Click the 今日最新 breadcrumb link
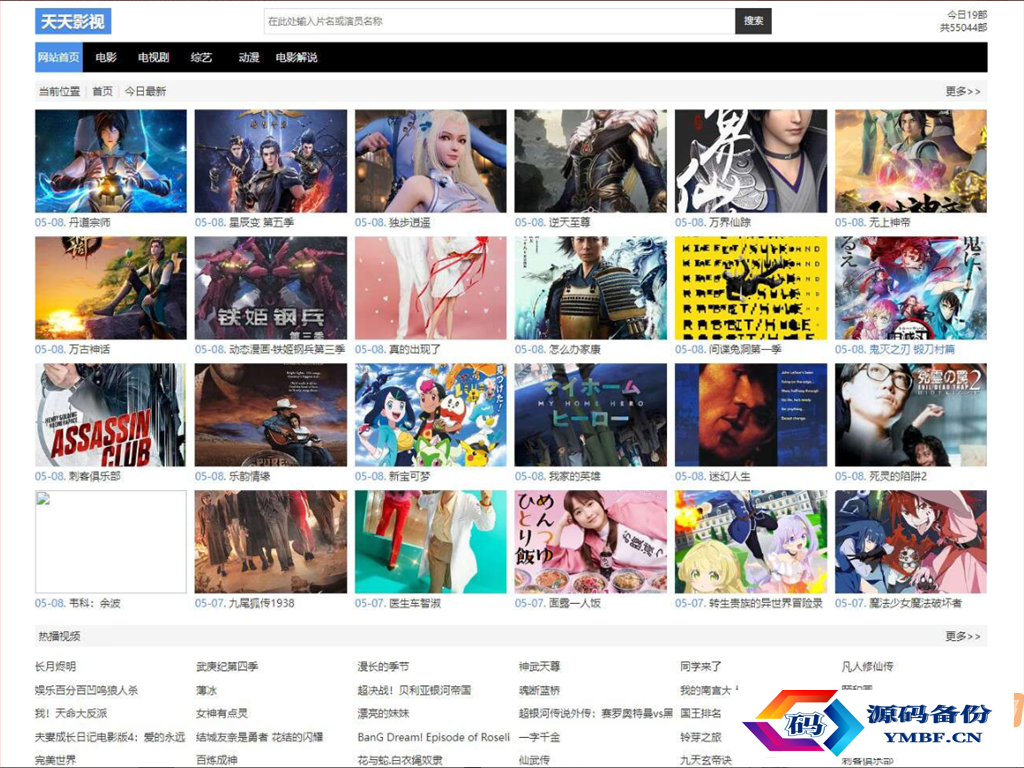The width and height of the screenshot is (1024, 768). (145, 91)
